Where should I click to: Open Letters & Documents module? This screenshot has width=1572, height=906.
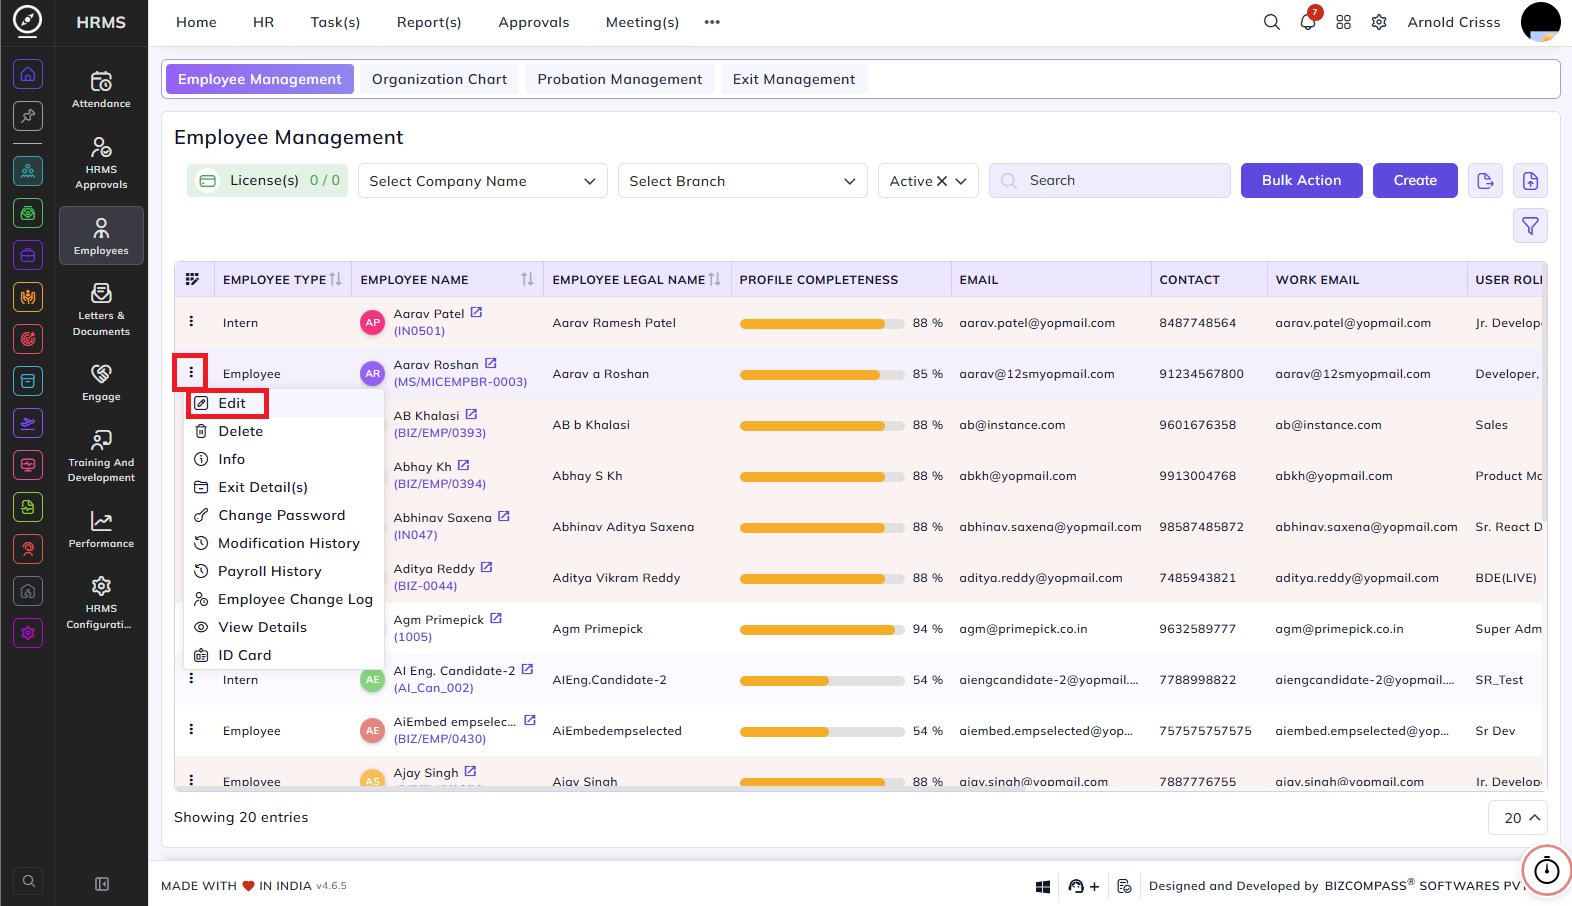pos(101,309)
